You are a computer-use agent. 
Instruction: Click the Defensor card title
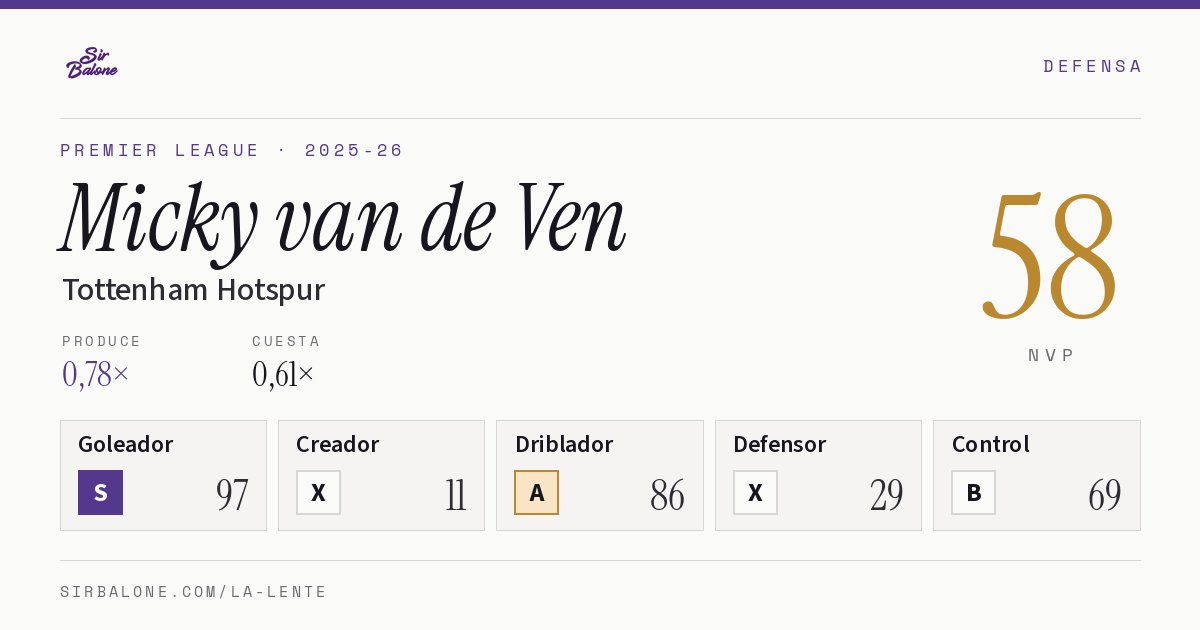coord(780,444)
